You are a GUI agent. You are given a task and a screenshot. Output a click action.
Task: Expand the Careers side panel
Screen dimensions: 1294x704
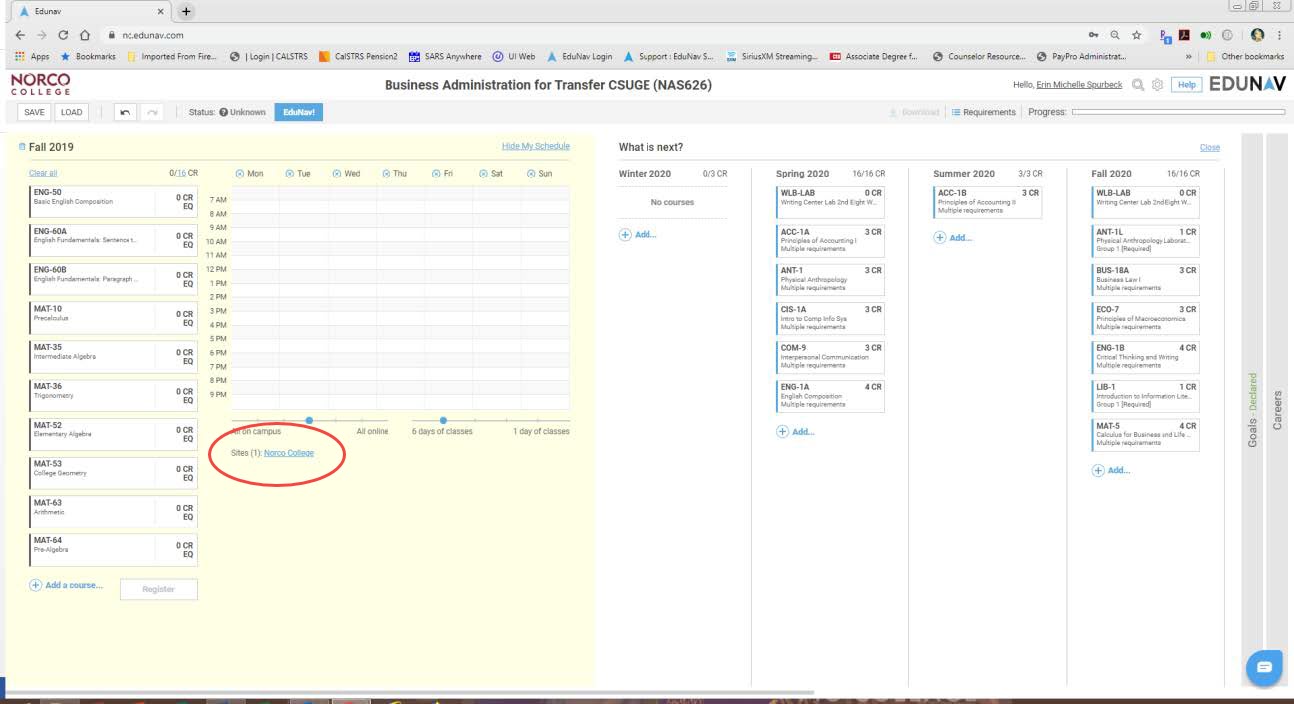[x=1277, y=410]
